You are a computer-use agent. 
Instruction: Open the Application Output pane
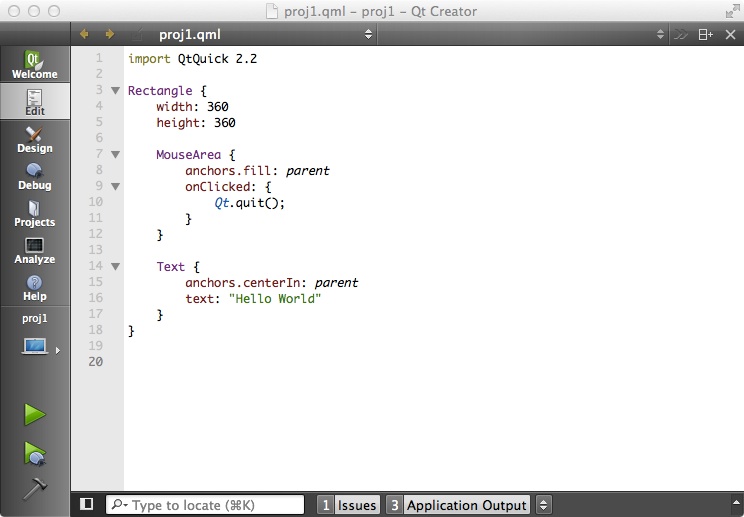click(x=457, y=505)
